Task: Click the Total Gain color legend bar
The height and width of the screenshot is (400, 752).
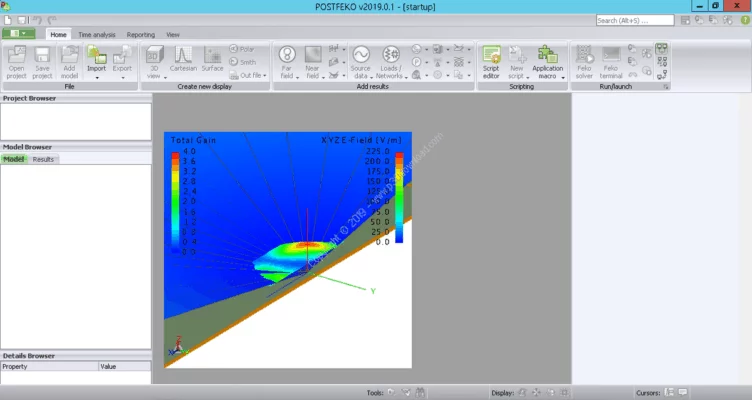Action: pos(176,202)
